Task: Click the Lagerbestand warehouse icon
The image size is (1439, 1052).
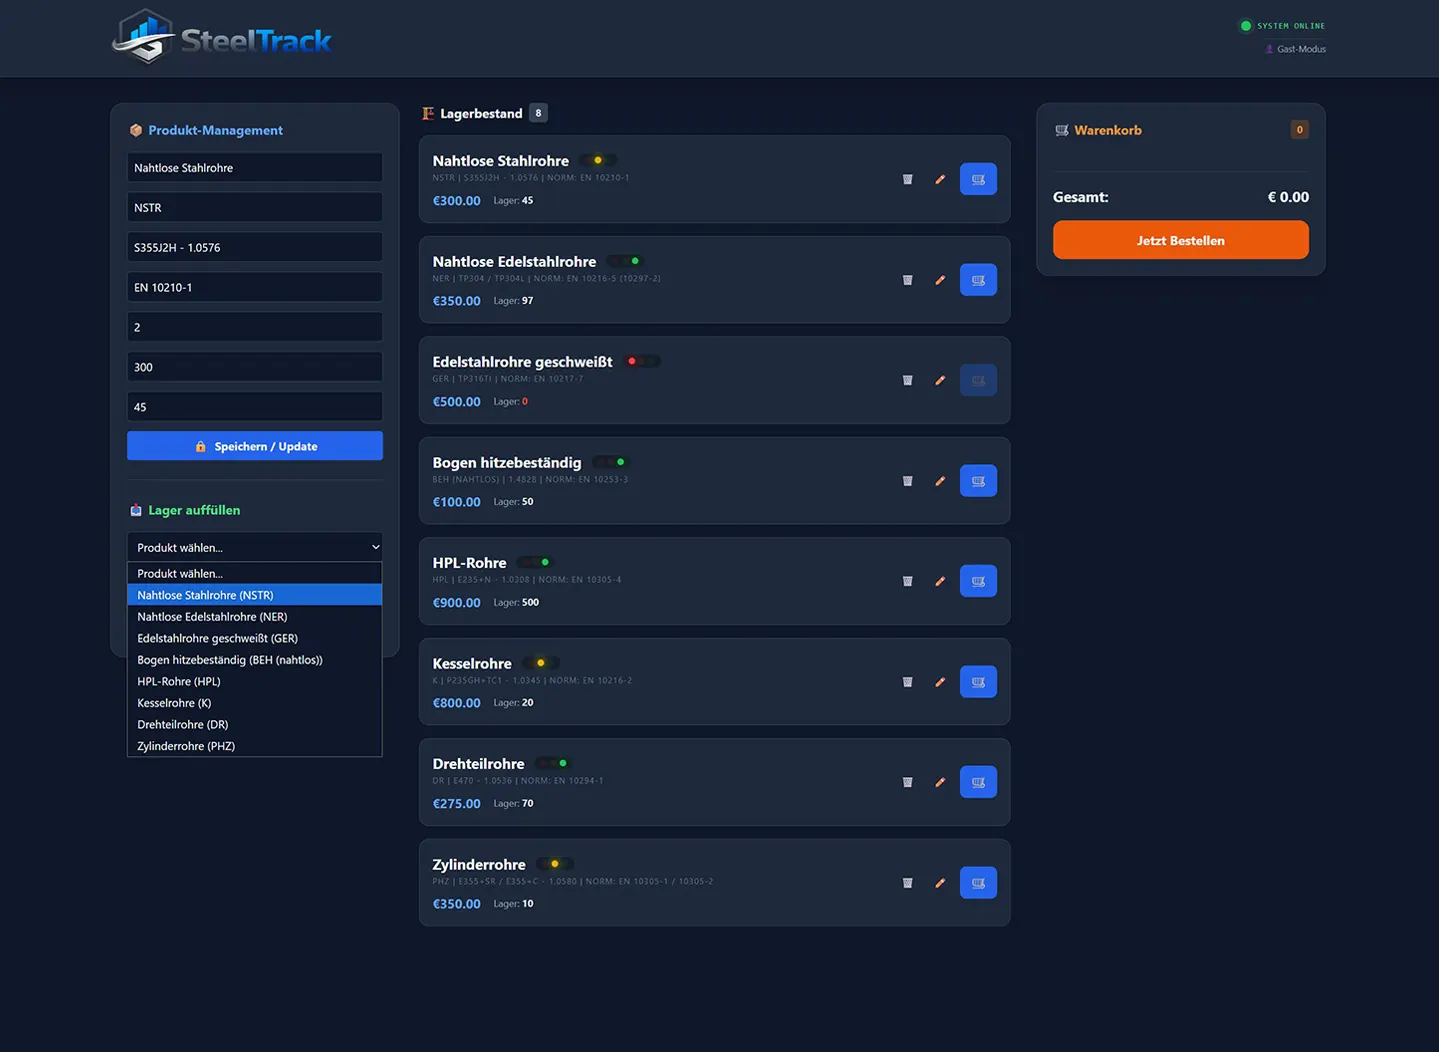Action: click(428, 113)
